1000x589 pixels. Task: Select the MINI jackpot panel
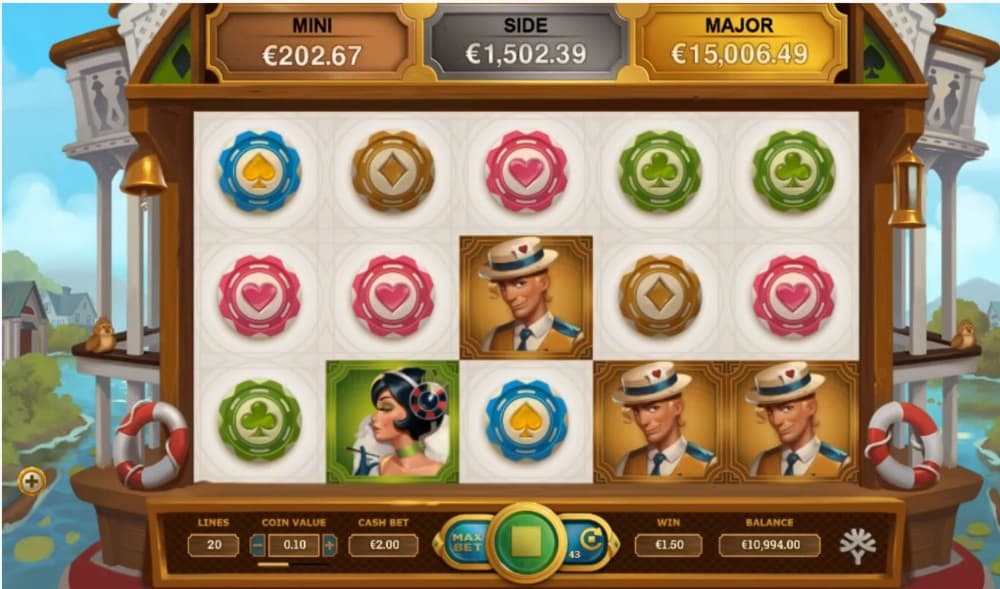(312, 42)
